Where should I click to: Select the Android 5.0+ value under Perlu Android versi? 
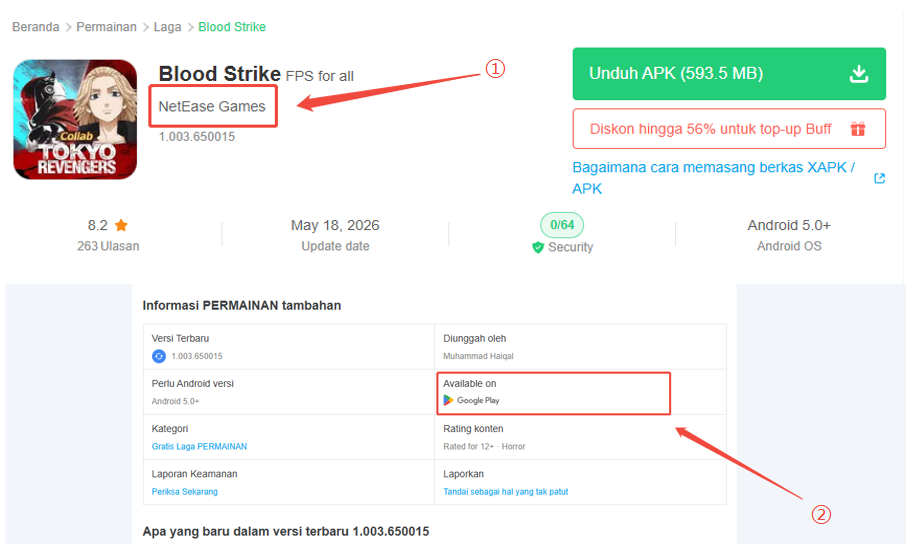[175, 401]
